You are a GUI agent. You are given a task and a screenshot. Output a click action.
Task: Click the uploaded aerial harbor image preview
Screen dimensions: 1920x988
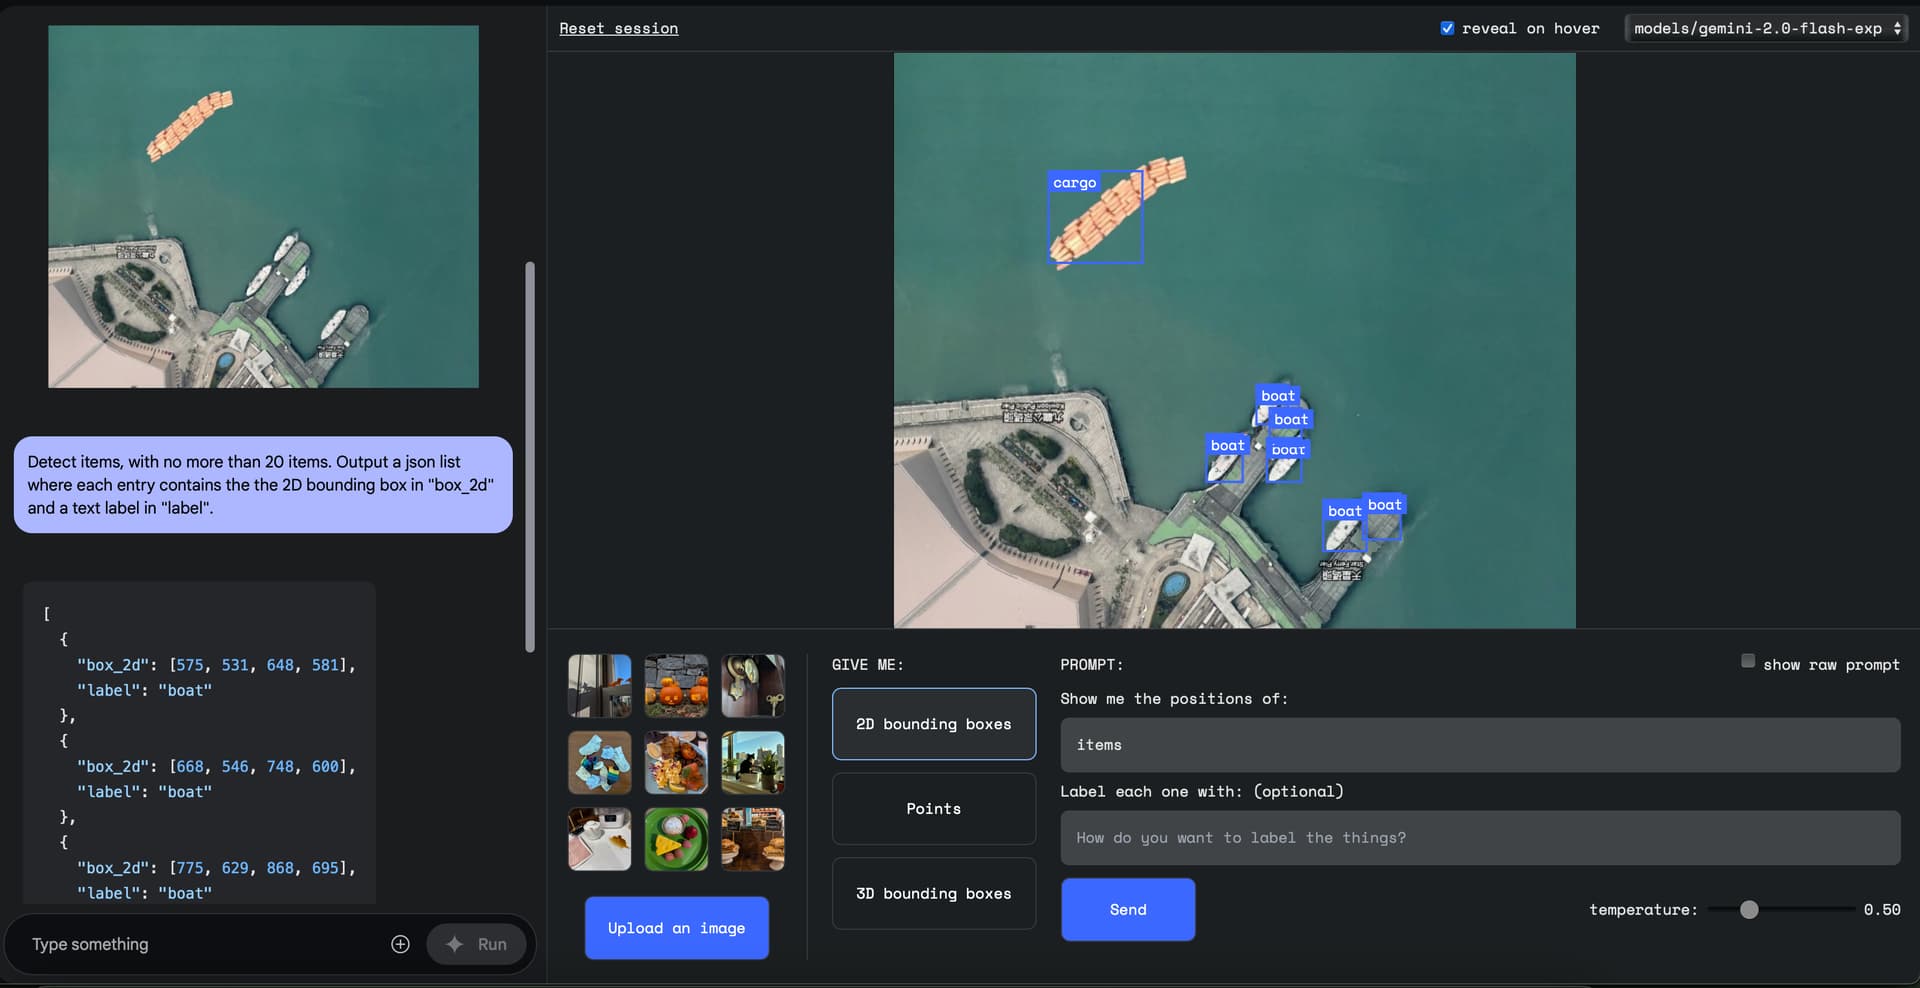tap(263, 207)
